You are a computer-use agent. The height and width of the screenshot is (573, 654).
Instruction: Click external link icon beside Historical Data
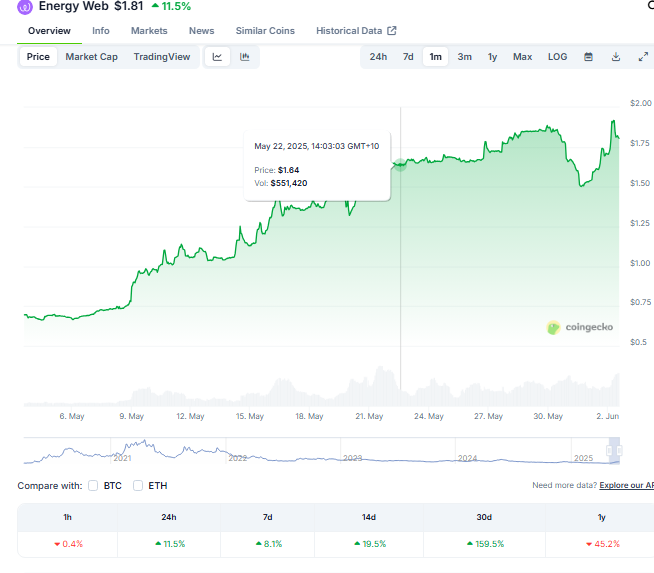point(392,30)
